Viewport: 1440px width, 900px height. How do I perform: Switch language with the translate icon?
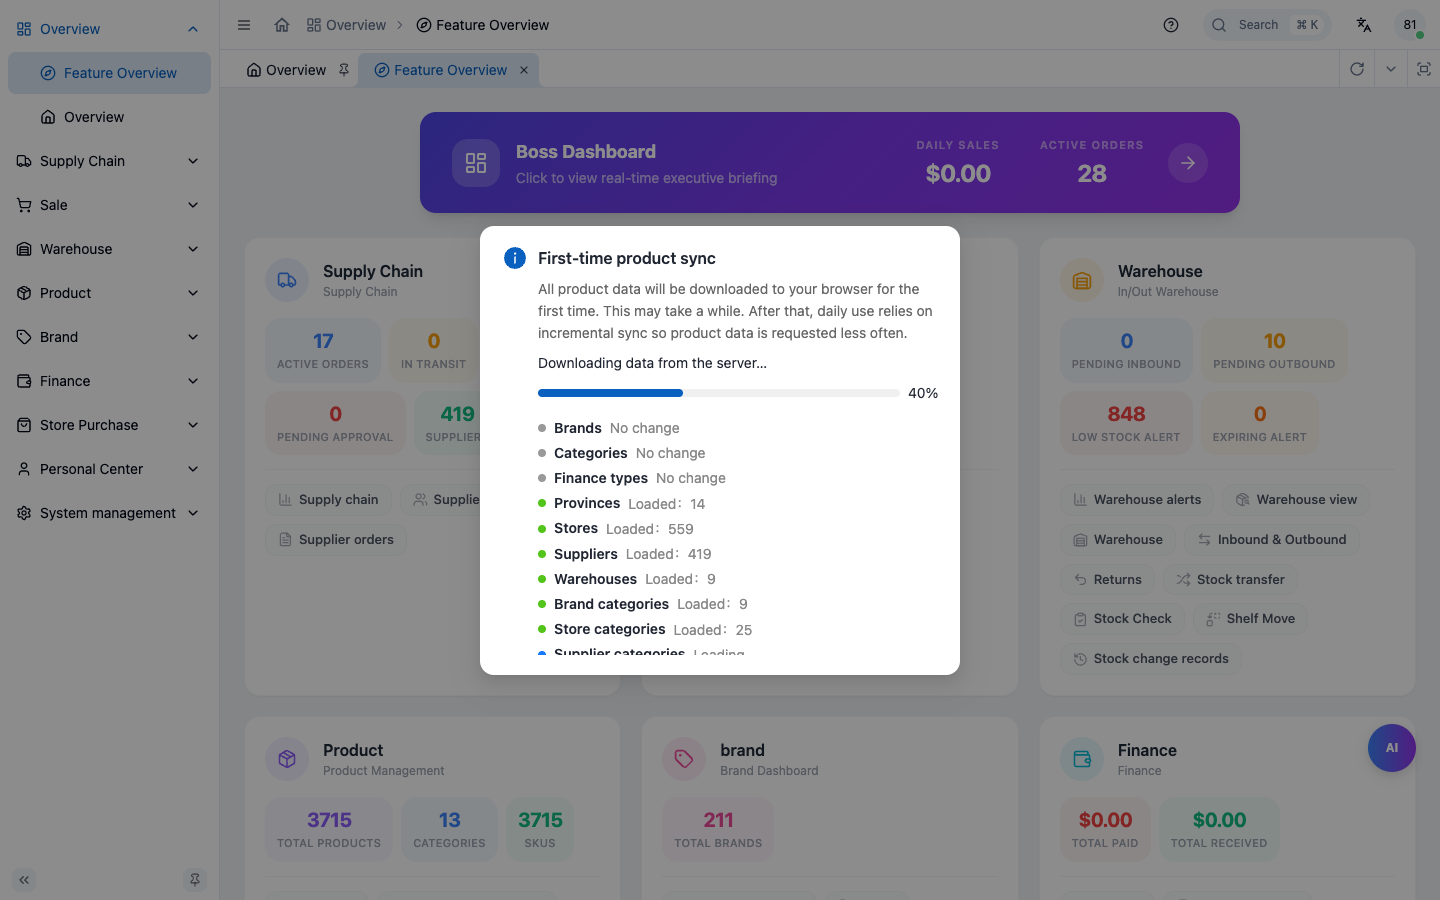coord(1364,25)
